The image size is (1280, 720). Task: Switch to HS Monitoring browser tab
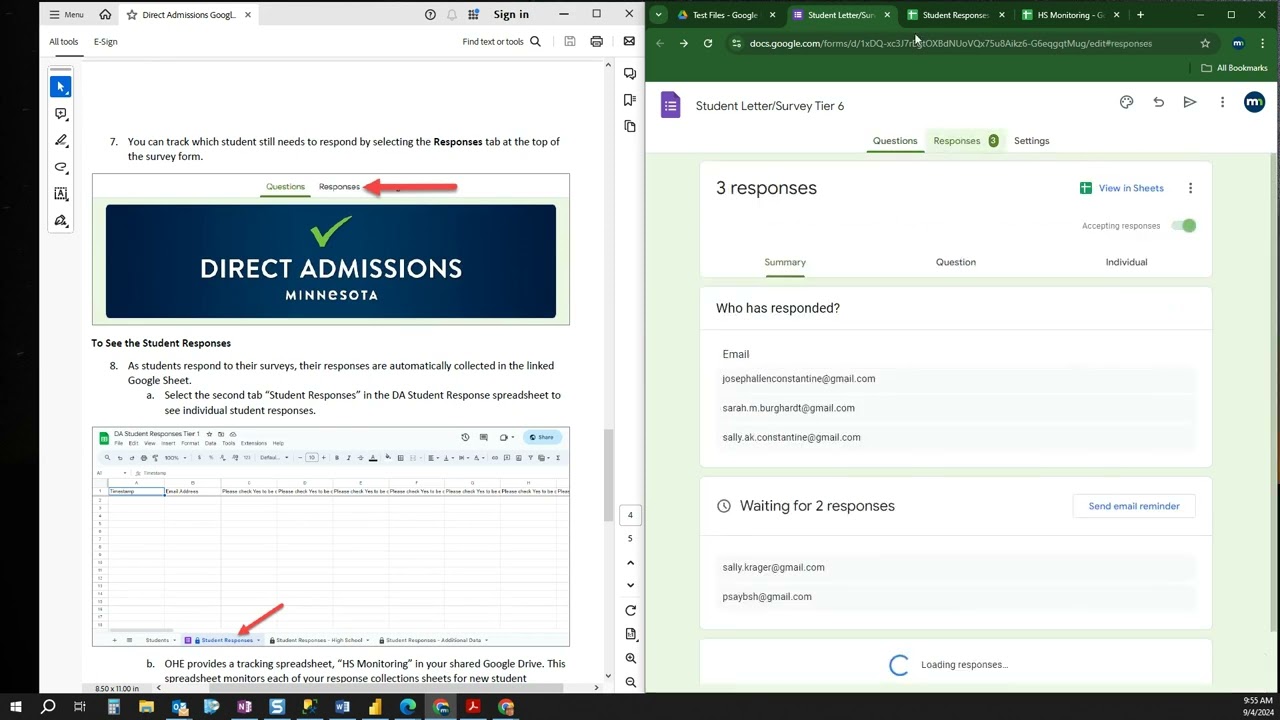click(x=1070, y=15)
